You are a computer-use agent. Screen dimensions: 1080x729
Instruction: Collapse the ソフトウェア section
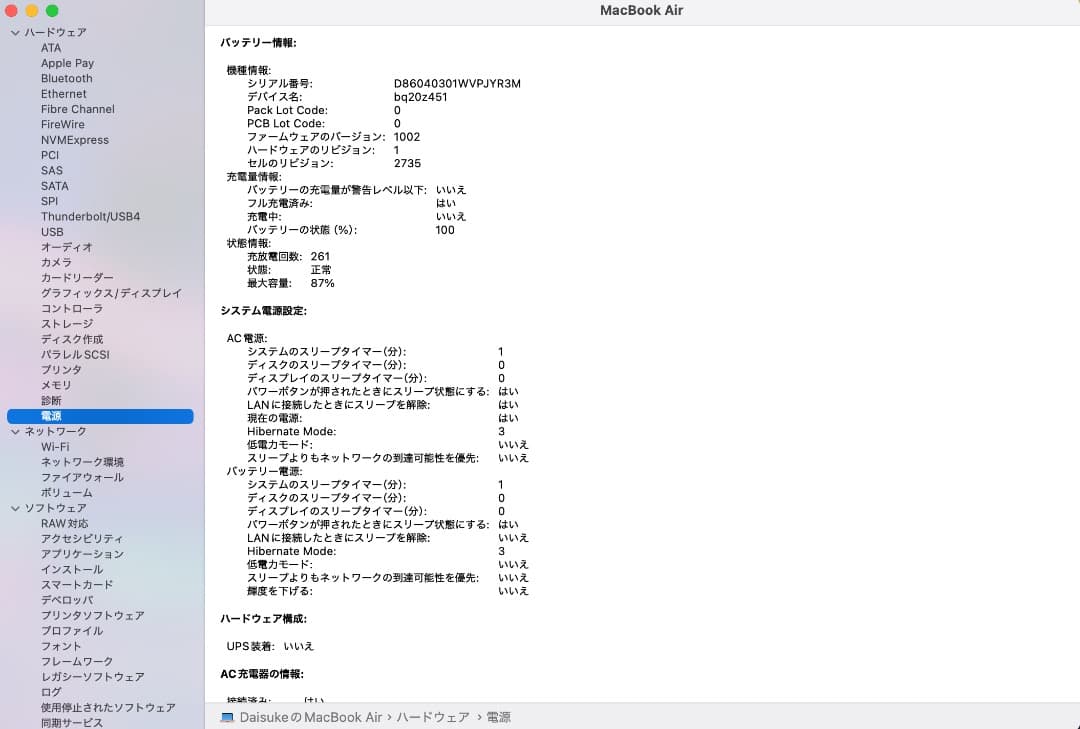click(15, 507)
